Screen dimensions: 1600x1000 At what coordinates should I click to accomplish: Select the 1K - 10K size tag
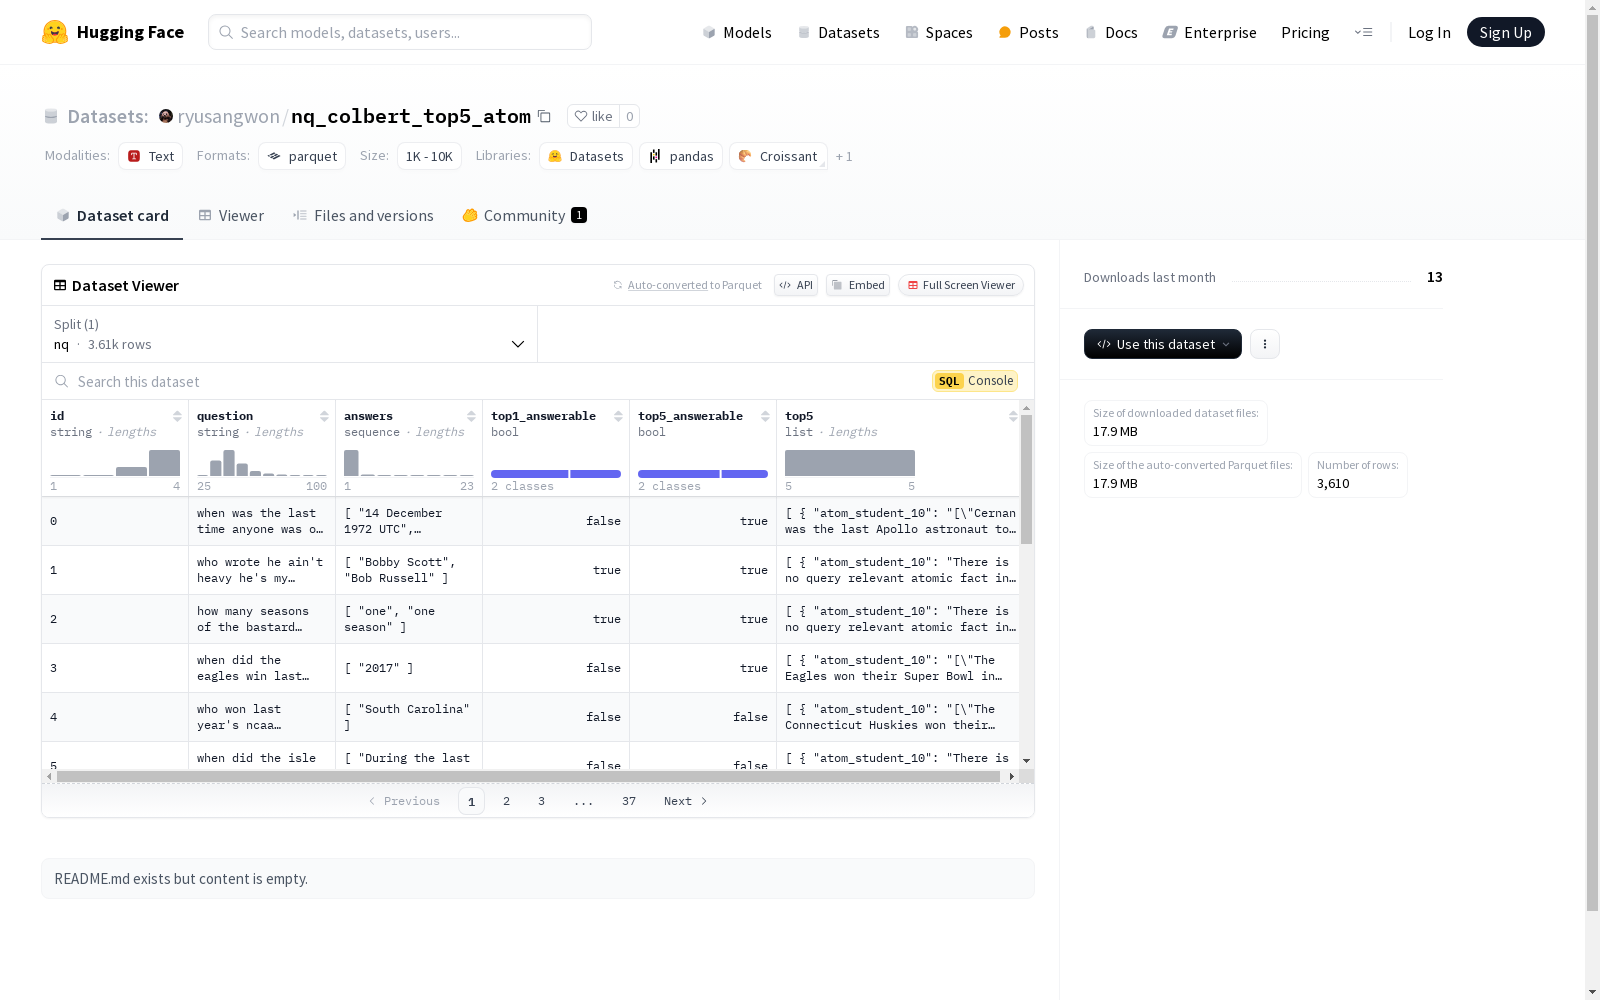click(429, 156)
